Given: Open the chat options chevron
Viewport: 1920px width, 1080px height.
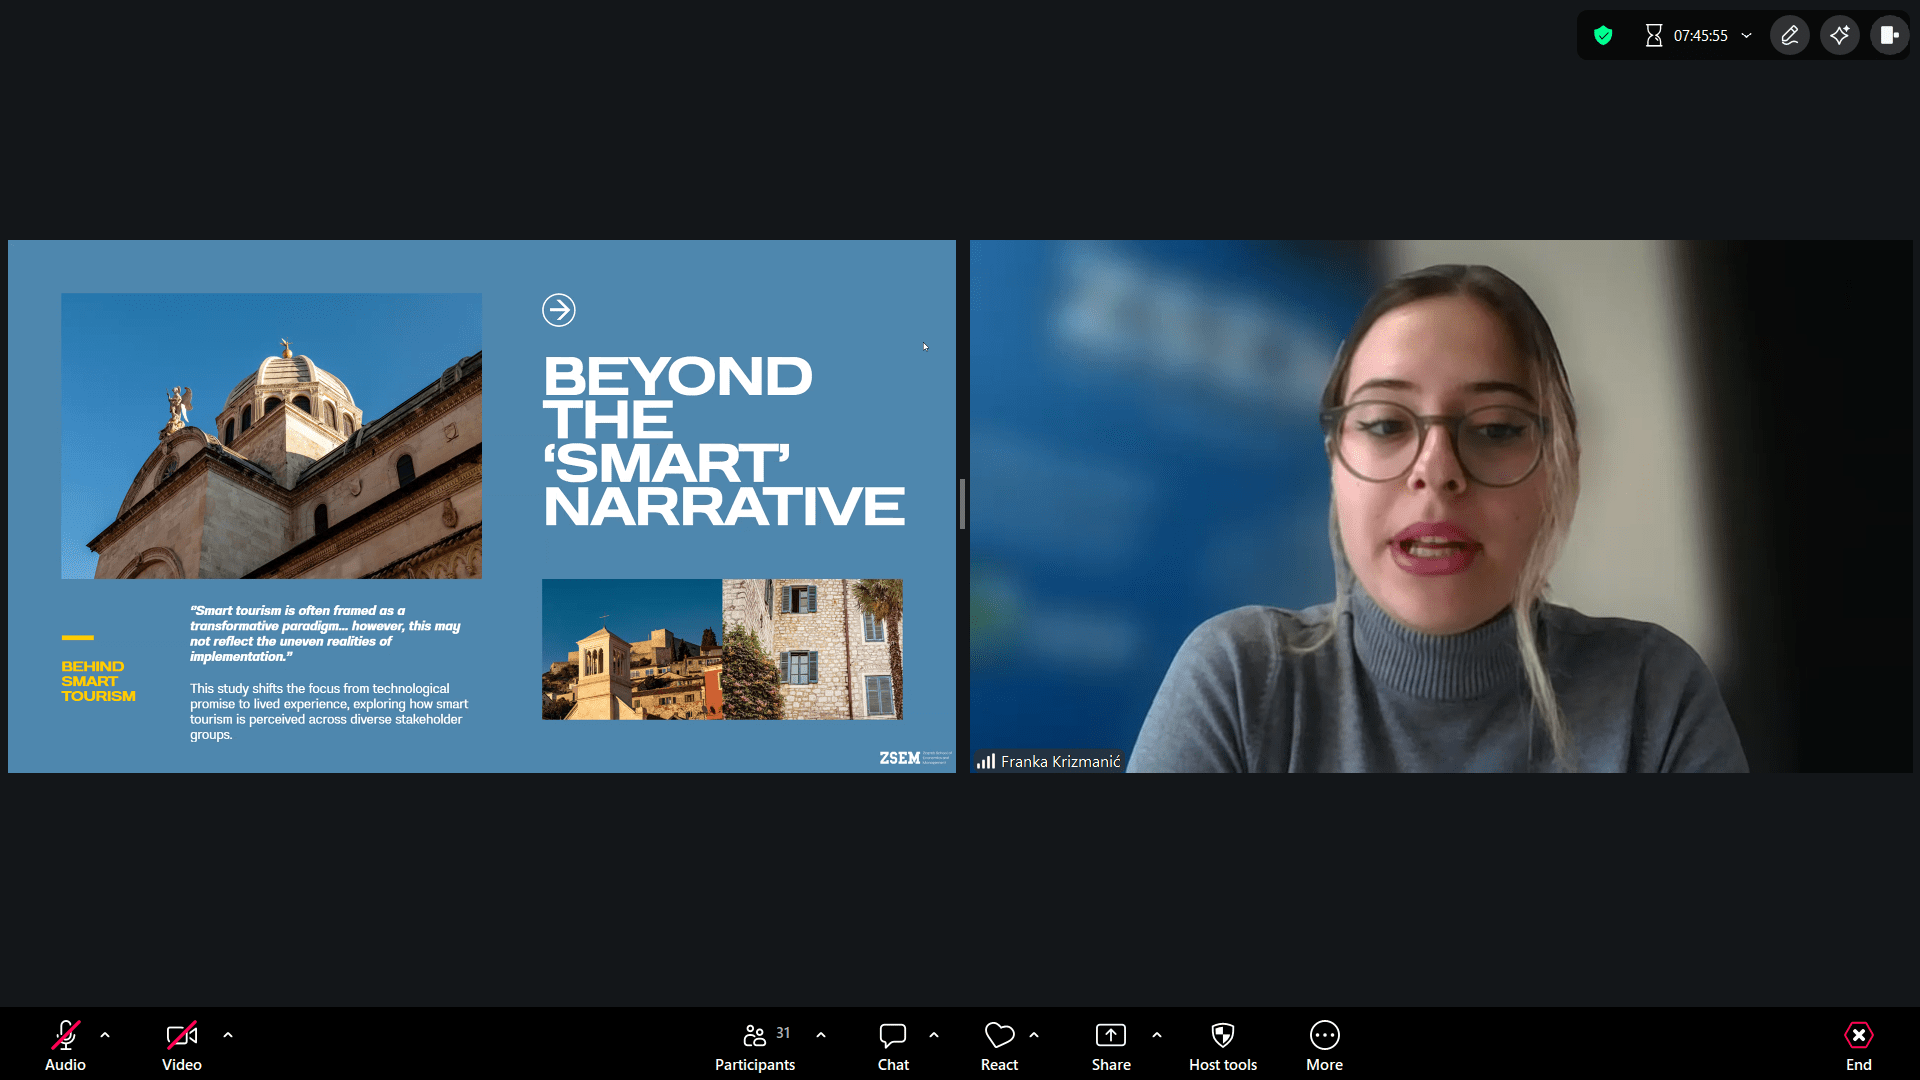Looking at the screenshot, I should [x=934, y=1035].
